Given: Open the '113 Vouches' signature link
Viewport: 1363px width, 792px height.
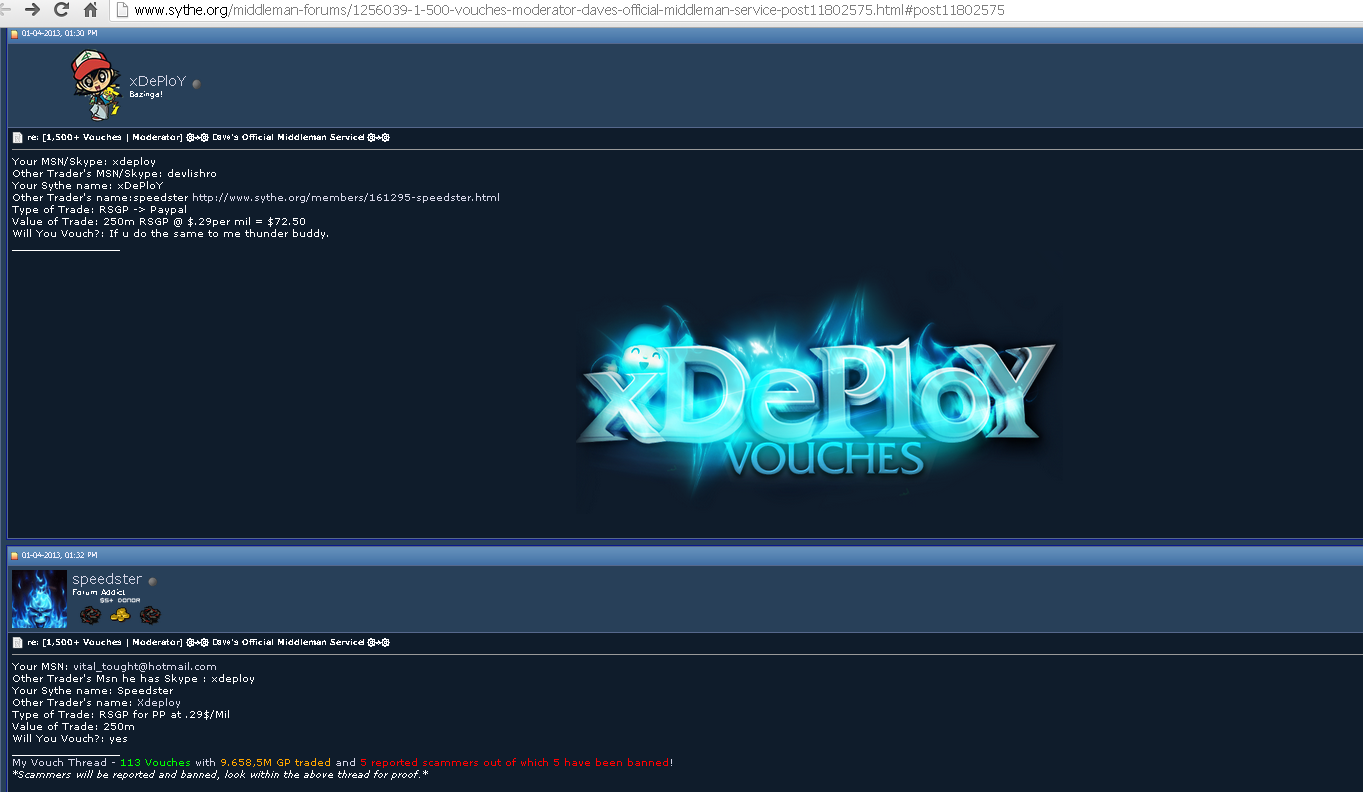Looking at the screenshot, I should [155, 762].
